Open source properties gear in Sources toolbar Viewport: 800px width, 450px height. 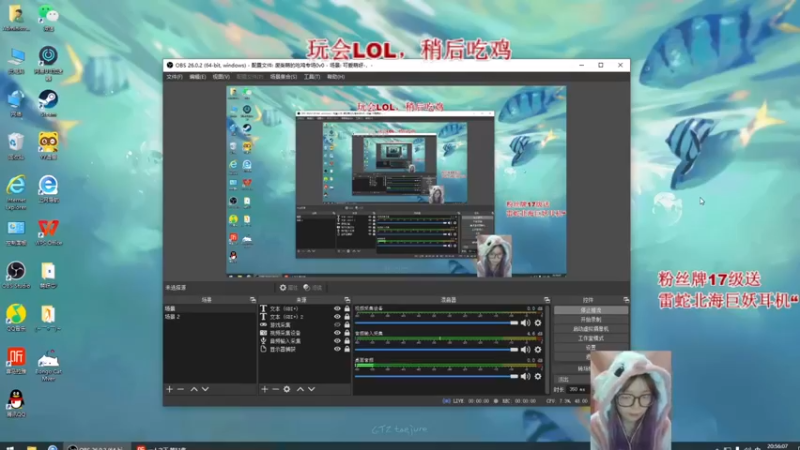(x=287, y=389)
